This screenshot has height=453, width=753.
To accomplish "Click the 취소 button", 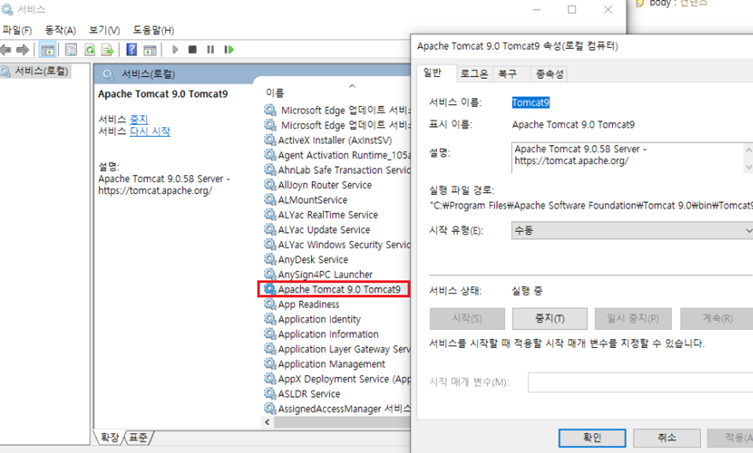I will tap(667, 438).
